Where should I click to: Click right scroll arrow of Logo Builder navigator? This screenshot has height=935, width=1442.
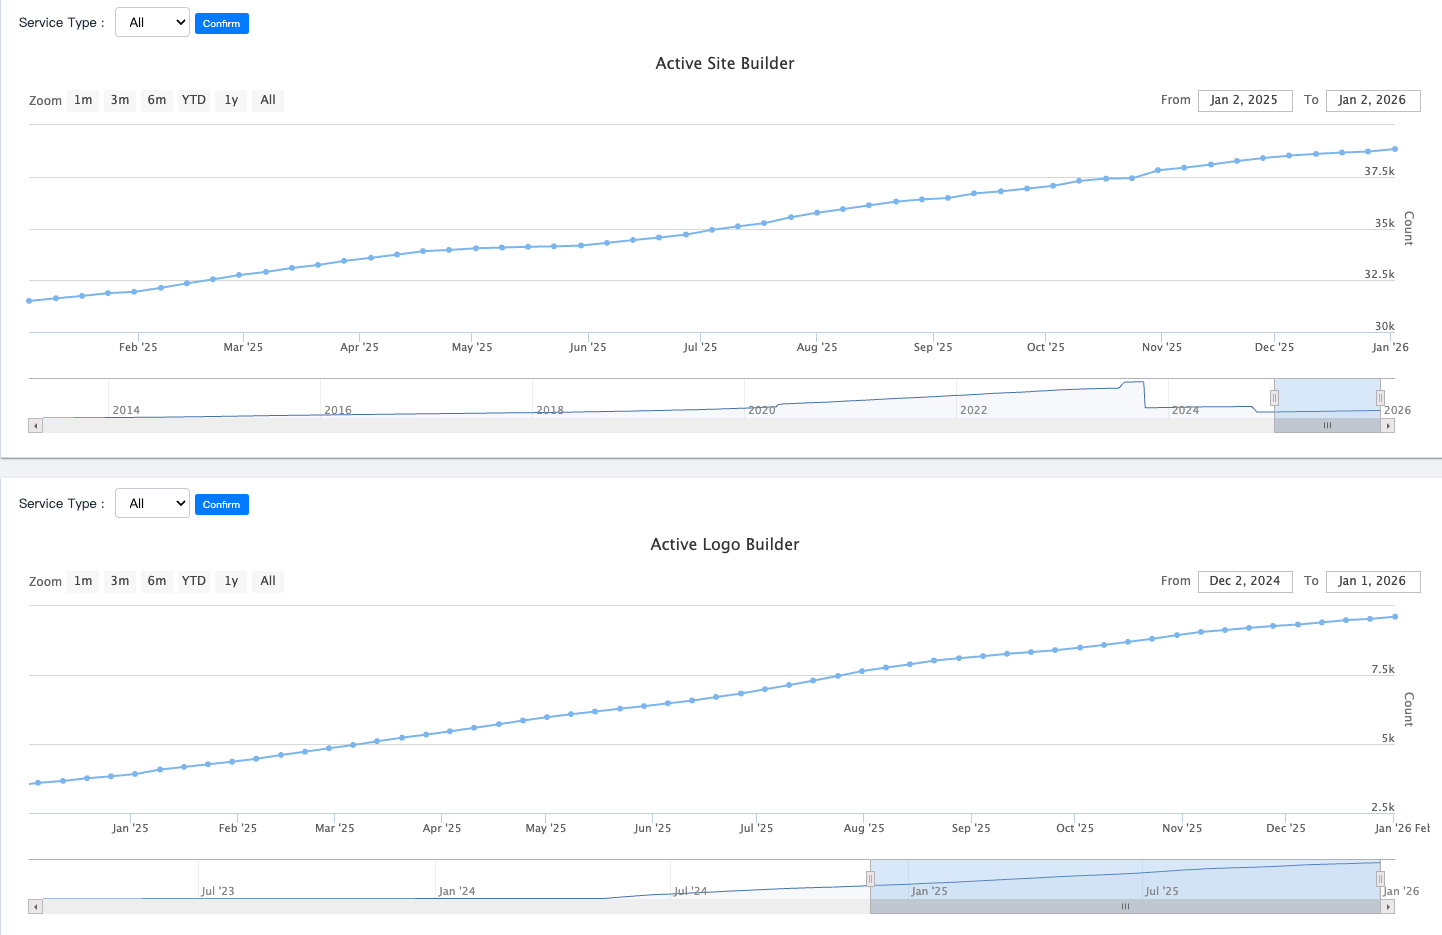coord(1387,907)
